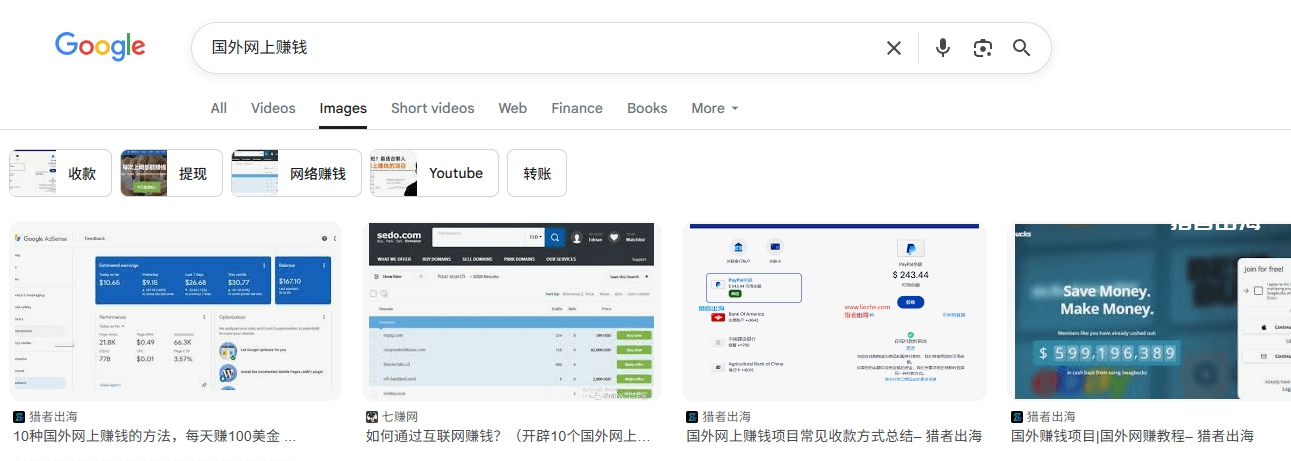Select the 转账 filter chip
The image size is (1291, 461).
coord(537,173)
